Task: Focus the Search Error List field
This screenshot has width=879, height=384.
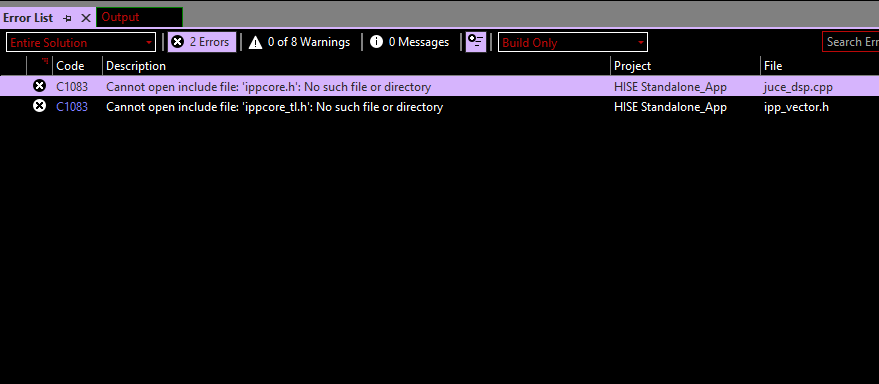Action: pos(850,42)
